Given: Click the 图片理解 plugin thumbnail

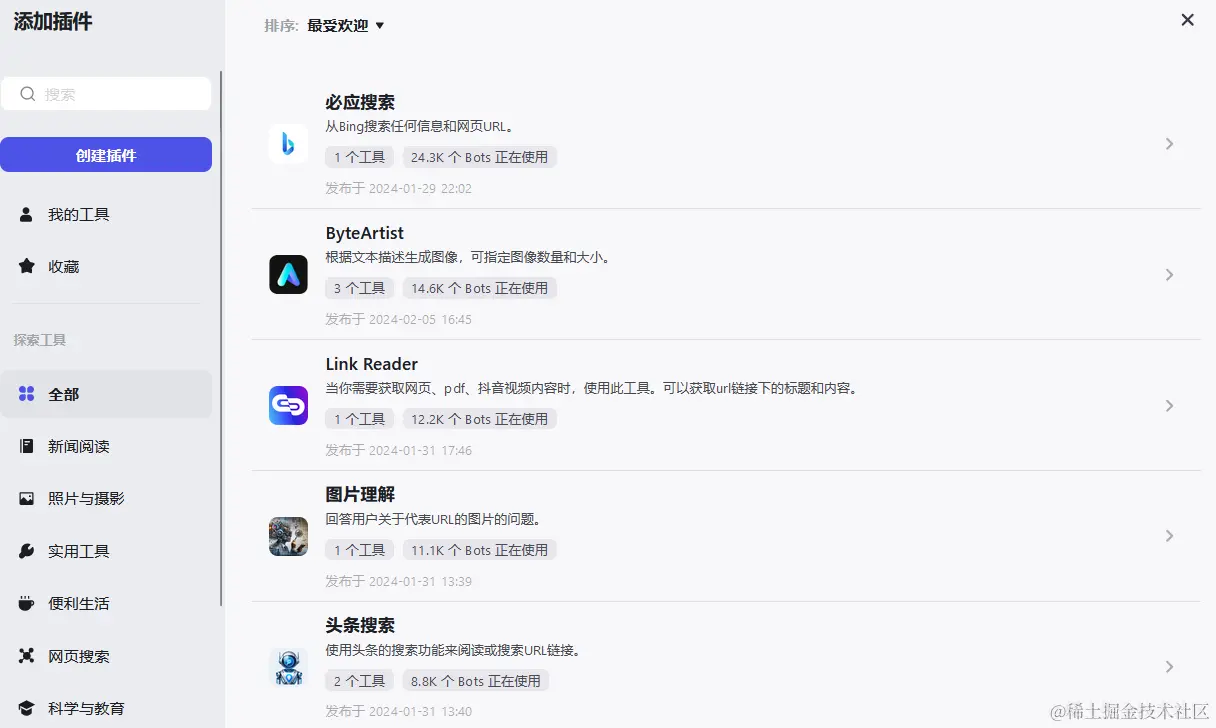Looking at the screenshot, I should pos(288,536).
